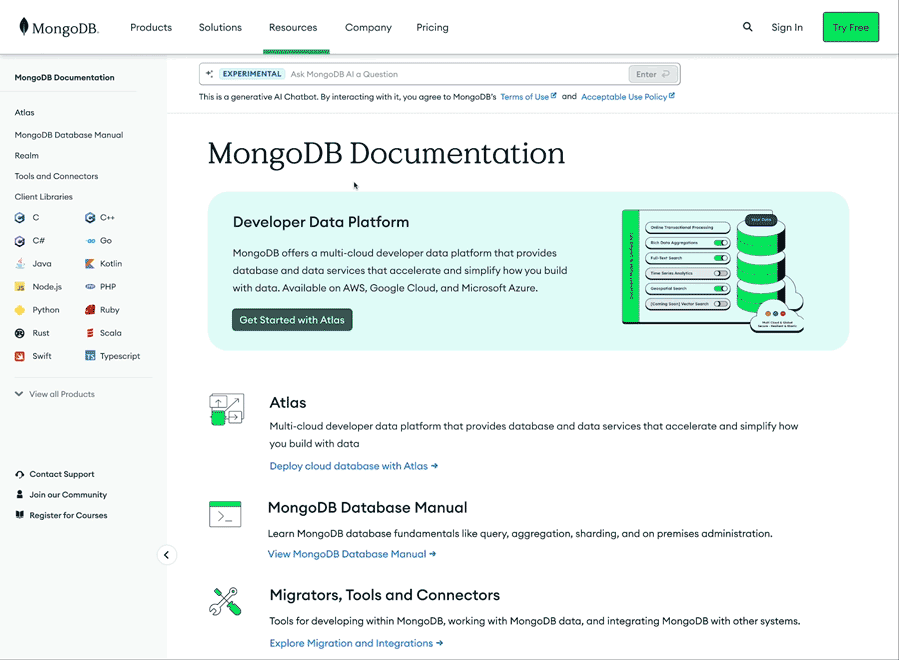
Task: Select Client Libraries in sidebar
Action: (x=44, y=197)
